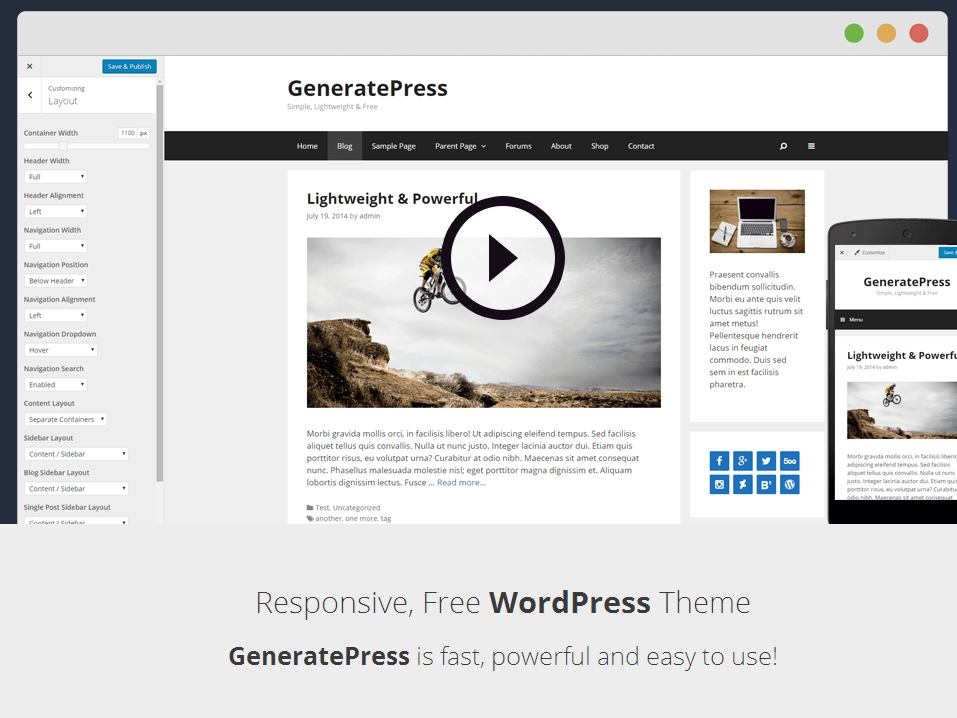Click the back arrow beside Customizing Layout
Screen dimensions: 957x718
coord(30,95)
